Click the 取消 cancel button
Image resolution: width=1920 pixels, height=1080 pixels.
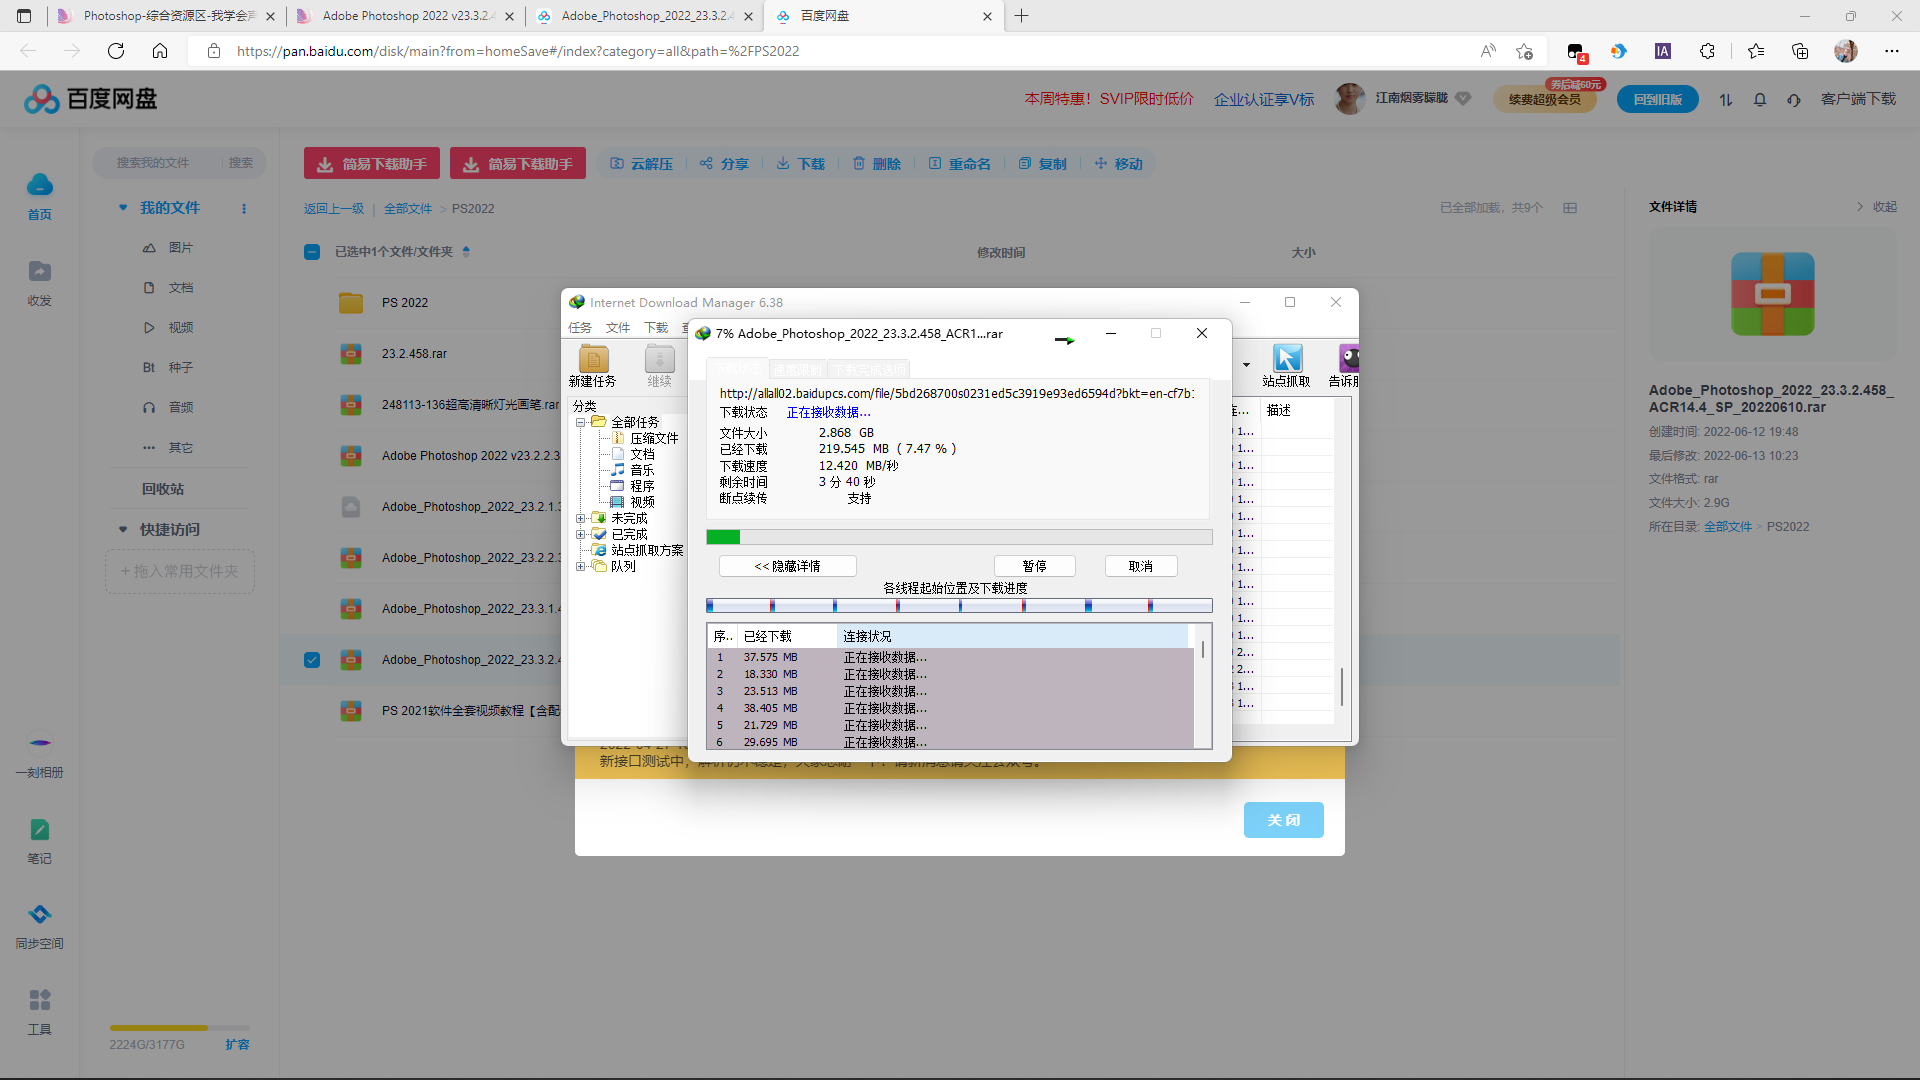click(1141, 566)
